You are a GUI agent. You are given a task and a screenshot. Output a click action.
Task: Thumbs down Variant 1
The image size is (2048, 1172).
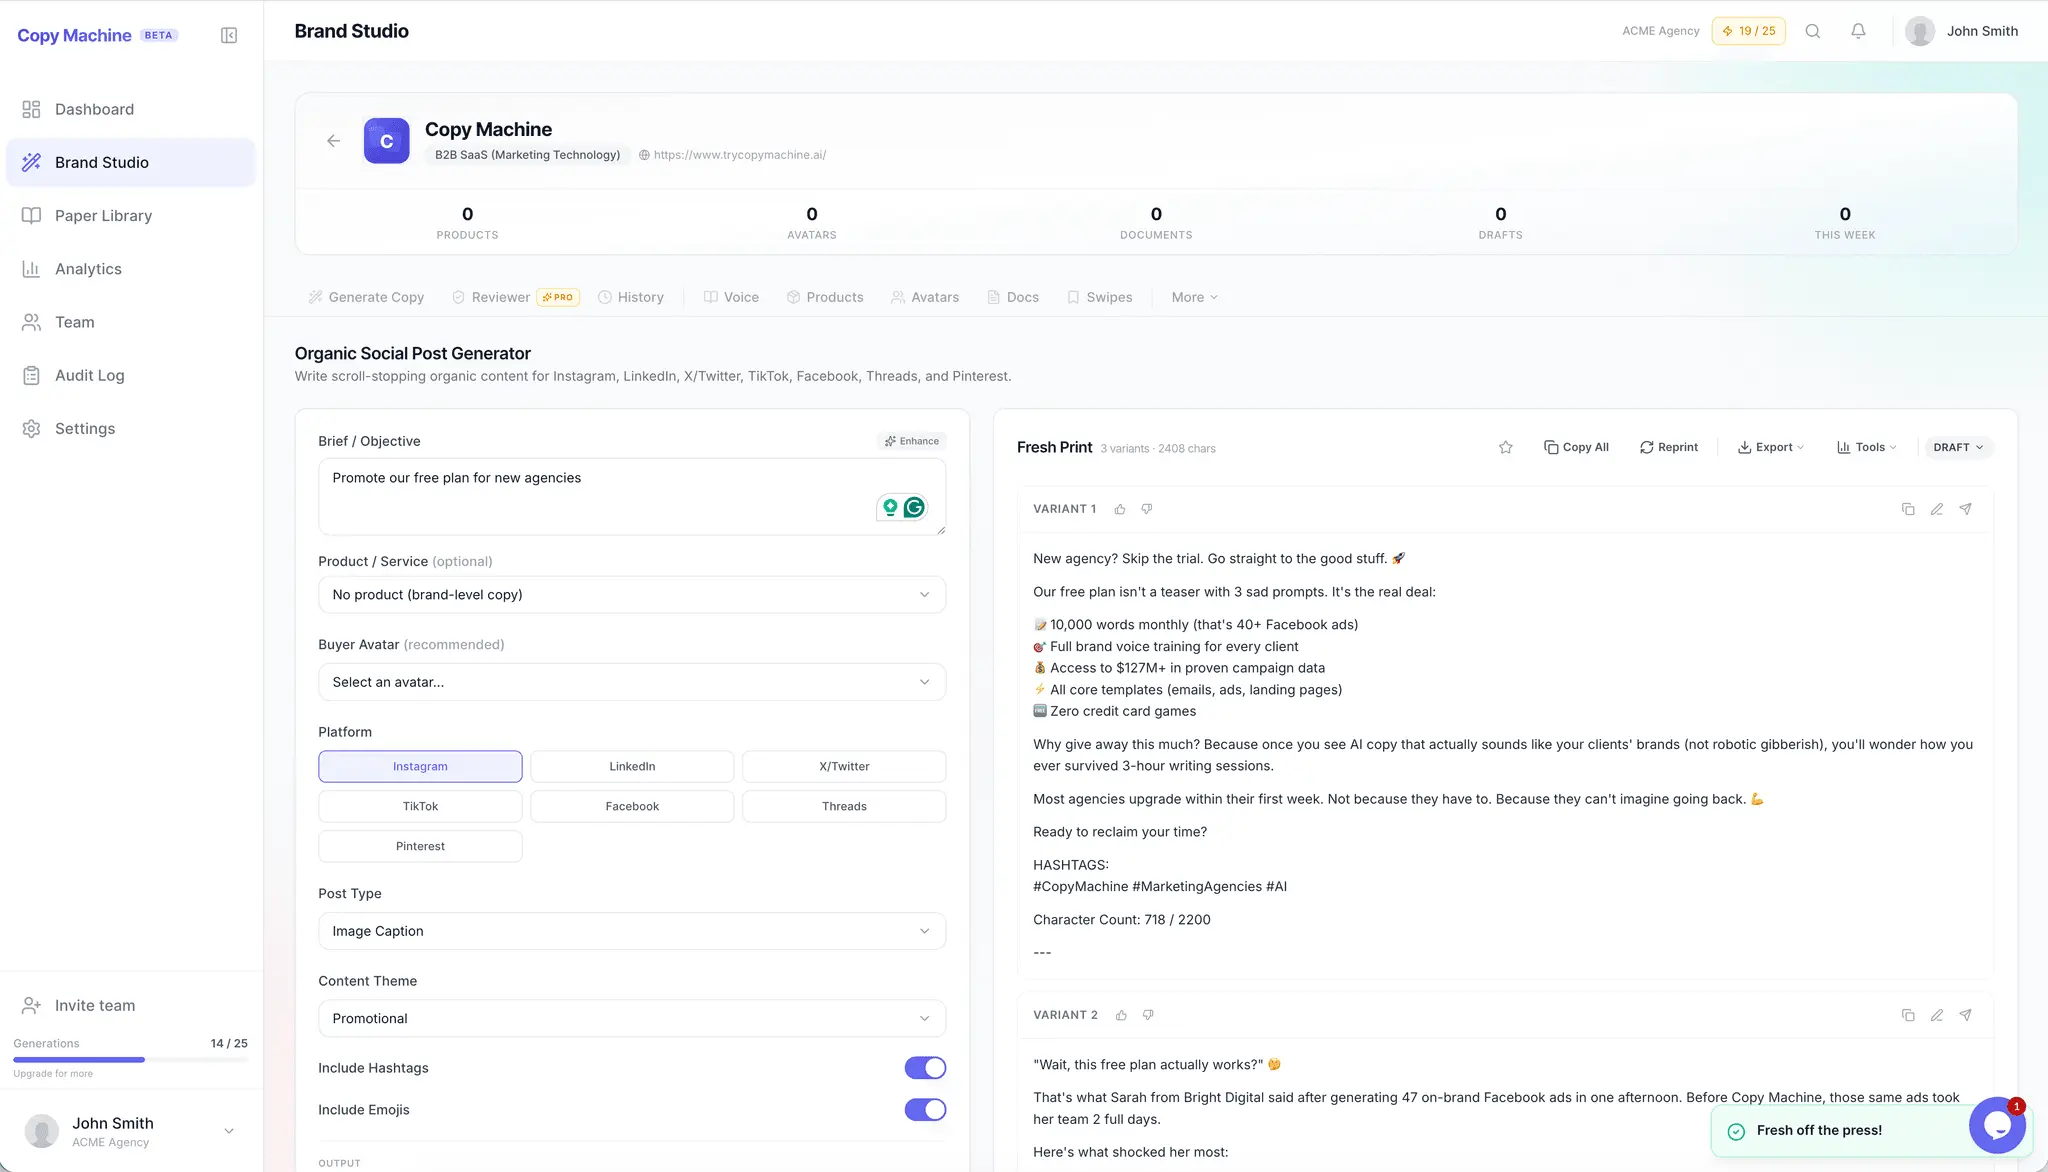pos(1147,509)
